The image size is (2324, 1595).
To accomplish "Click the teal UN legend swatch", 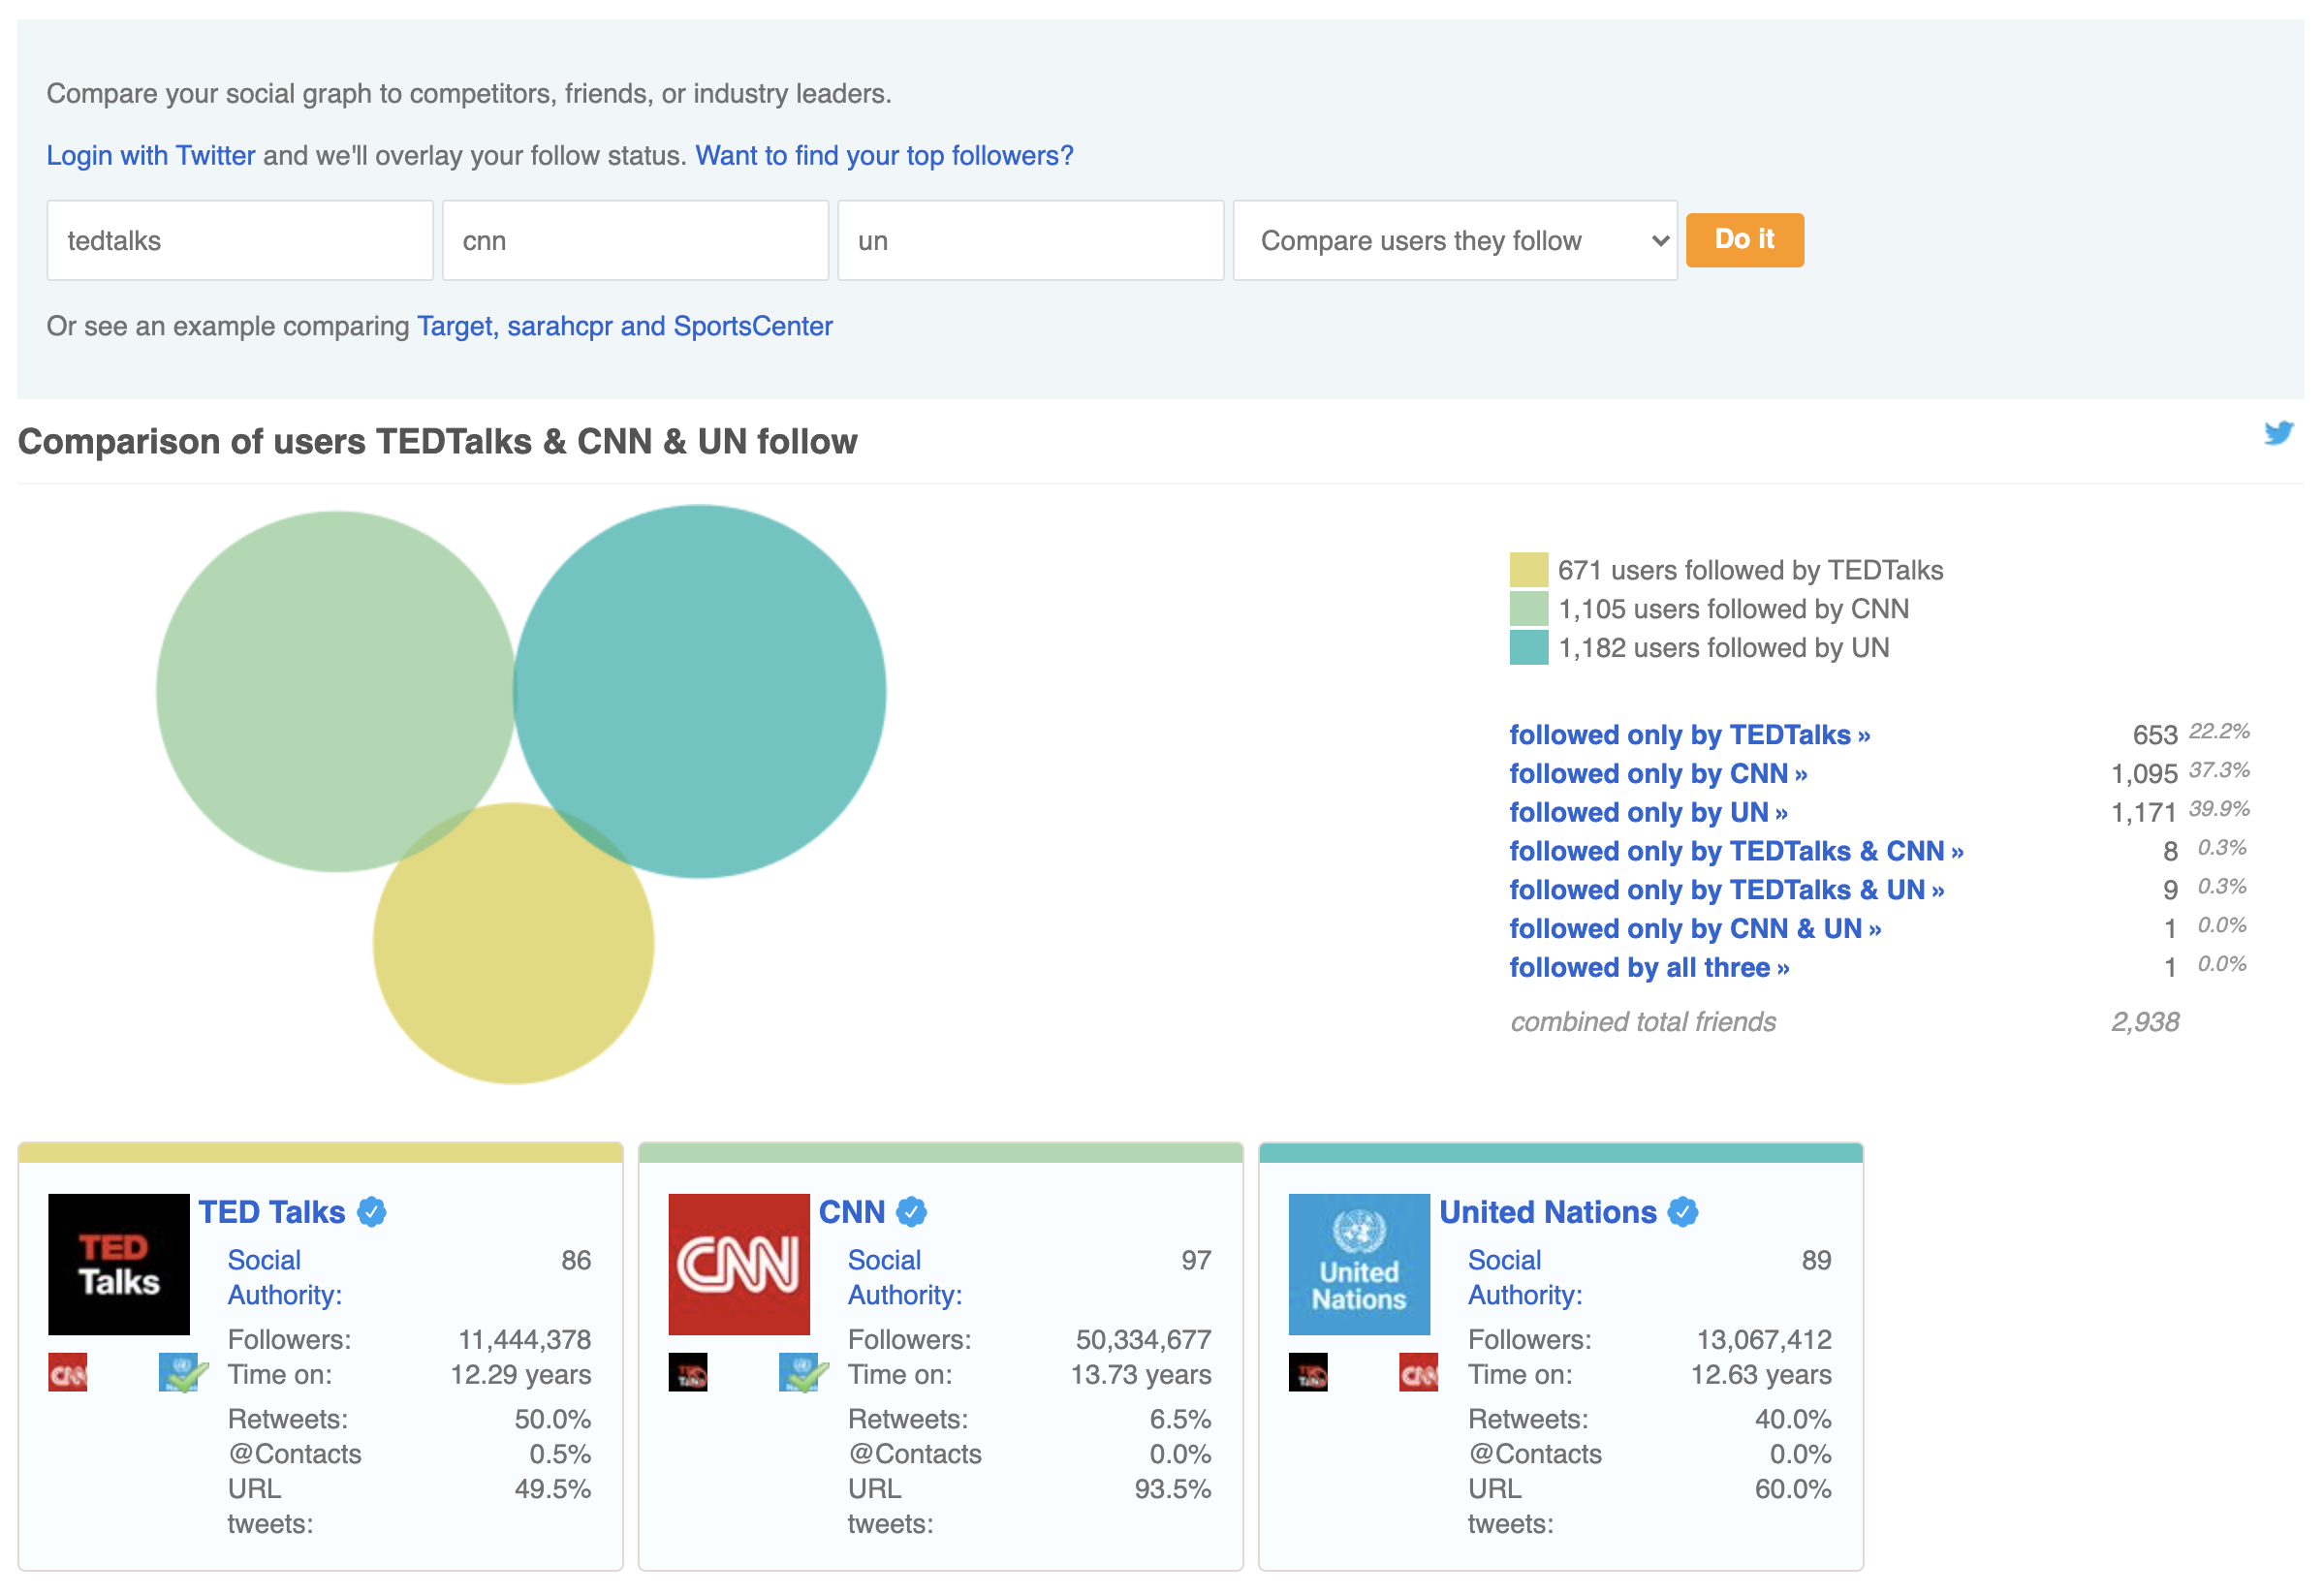I will (x=1528, y=647).
